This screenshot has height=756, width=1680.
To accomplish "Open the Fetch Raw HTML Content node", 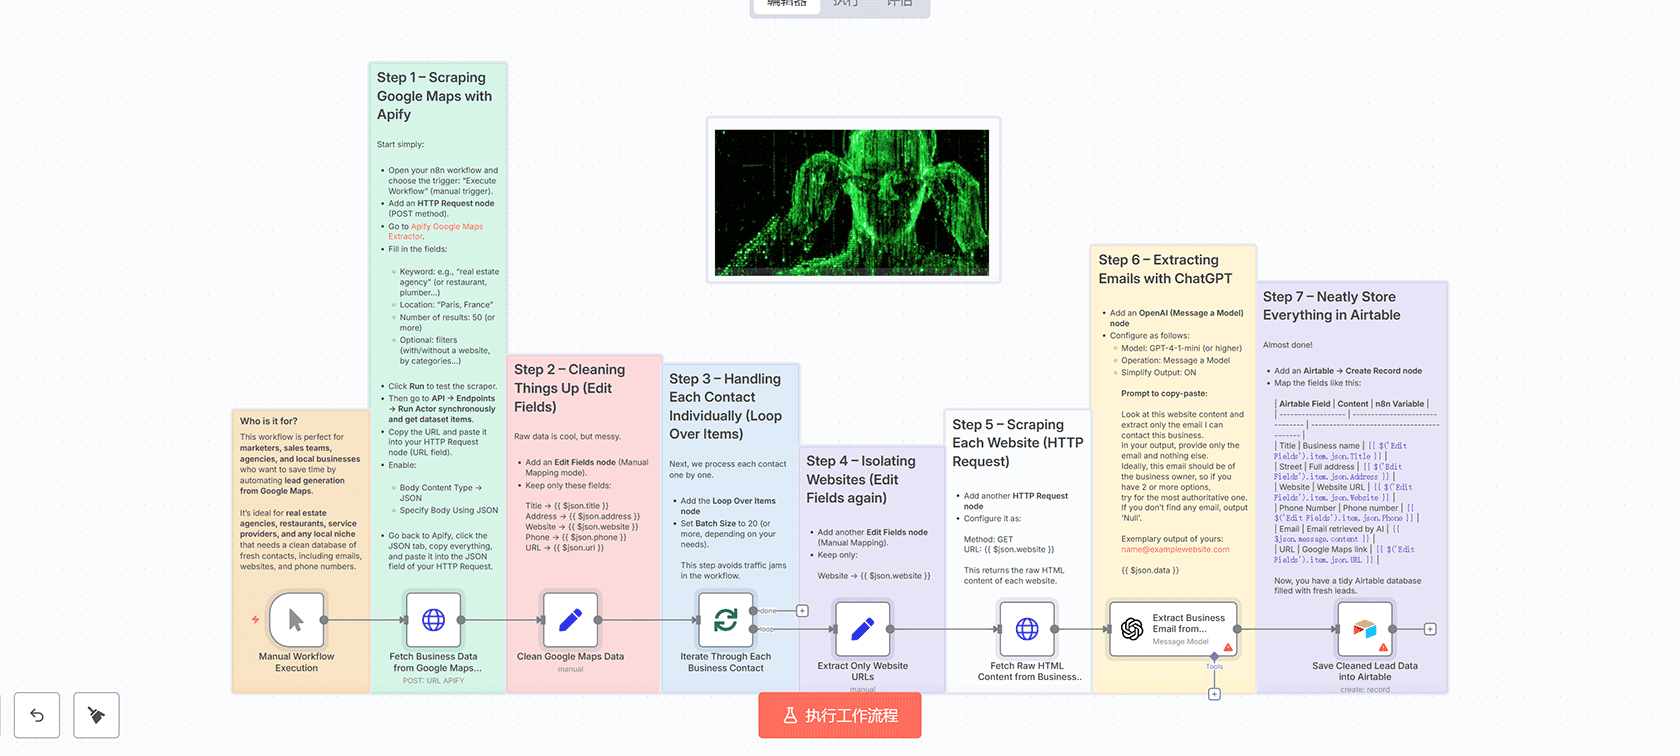I will tap(1027, 629).
